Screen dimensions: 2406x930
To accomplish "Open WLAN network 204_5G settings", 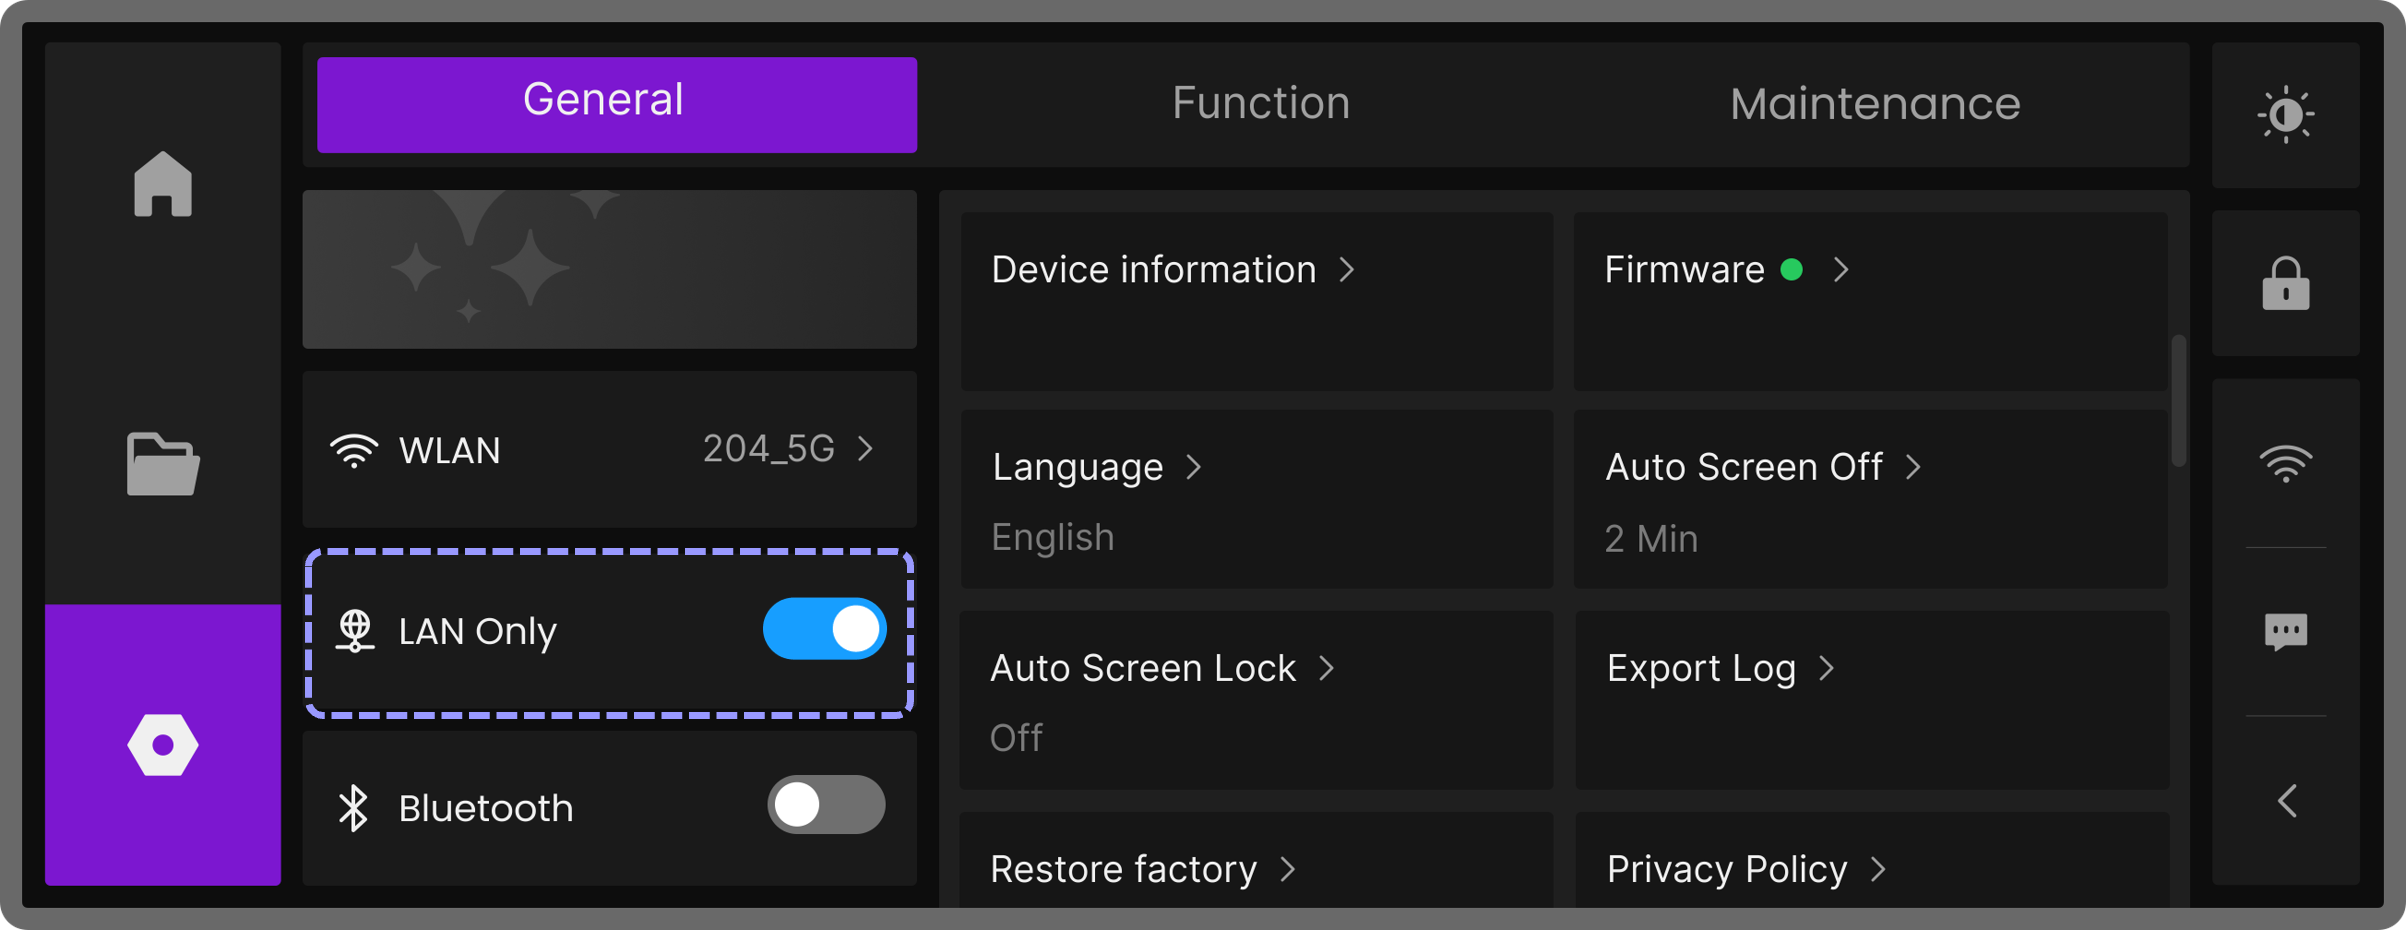I will point(609,450).
